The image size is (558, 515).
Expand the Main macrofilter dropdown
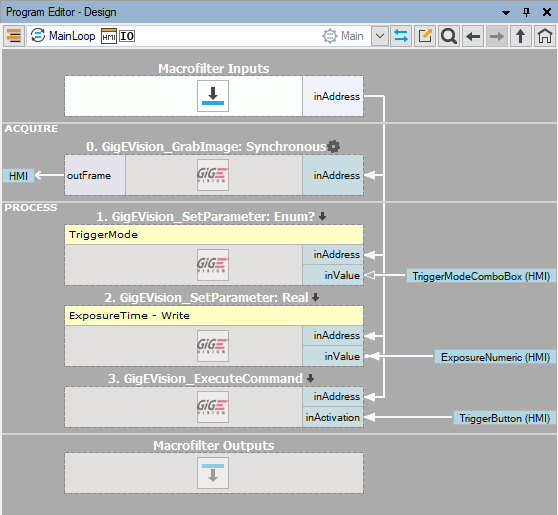(x=380, y=36)
